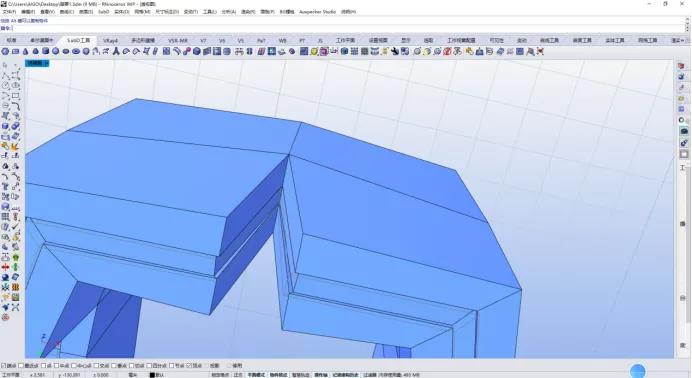The image size is (692, 378).
Task: Open the 文件(F) File menu
Action: [9, 12]
